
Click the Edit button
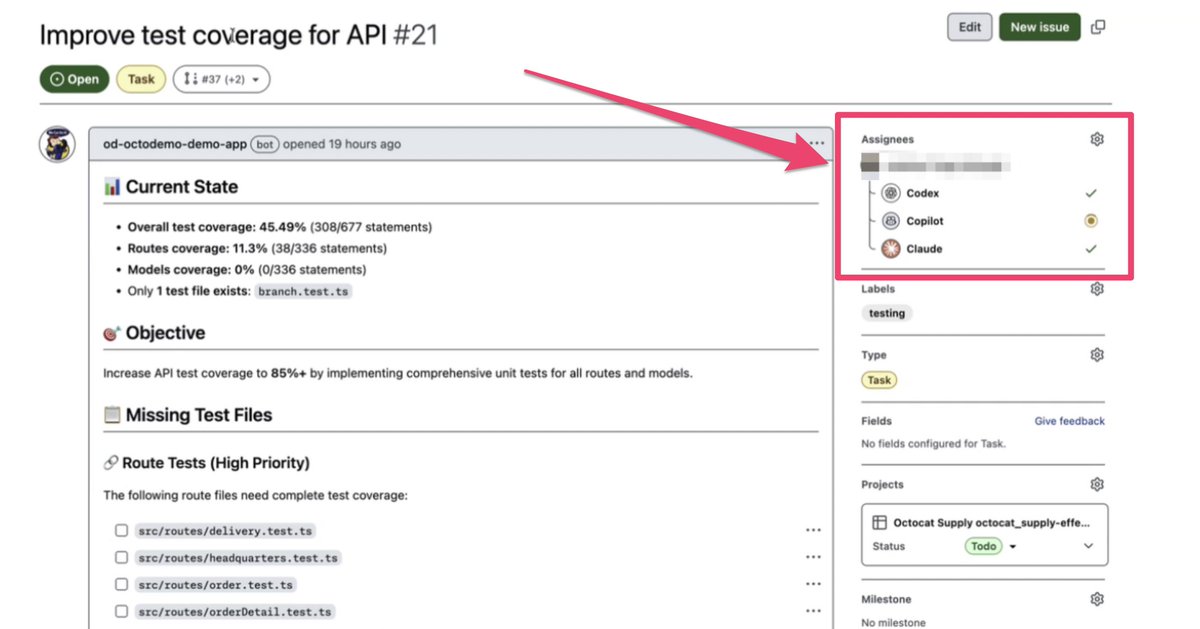pos(969,27)
